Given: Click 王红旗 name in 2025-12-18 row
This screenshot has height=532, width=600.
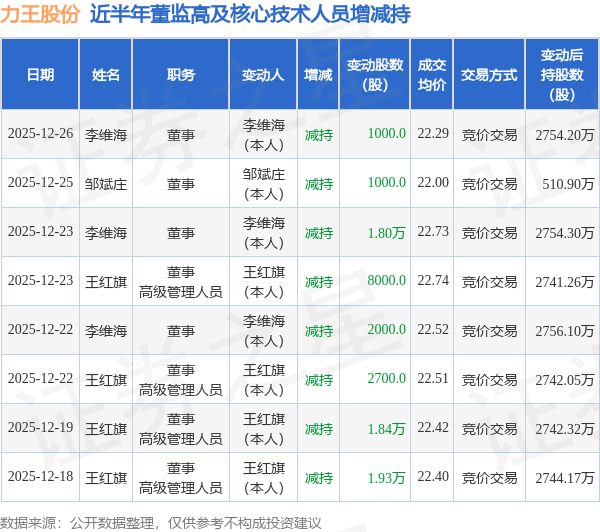Looking at the screenshot, I should click(x=106, y=478).
